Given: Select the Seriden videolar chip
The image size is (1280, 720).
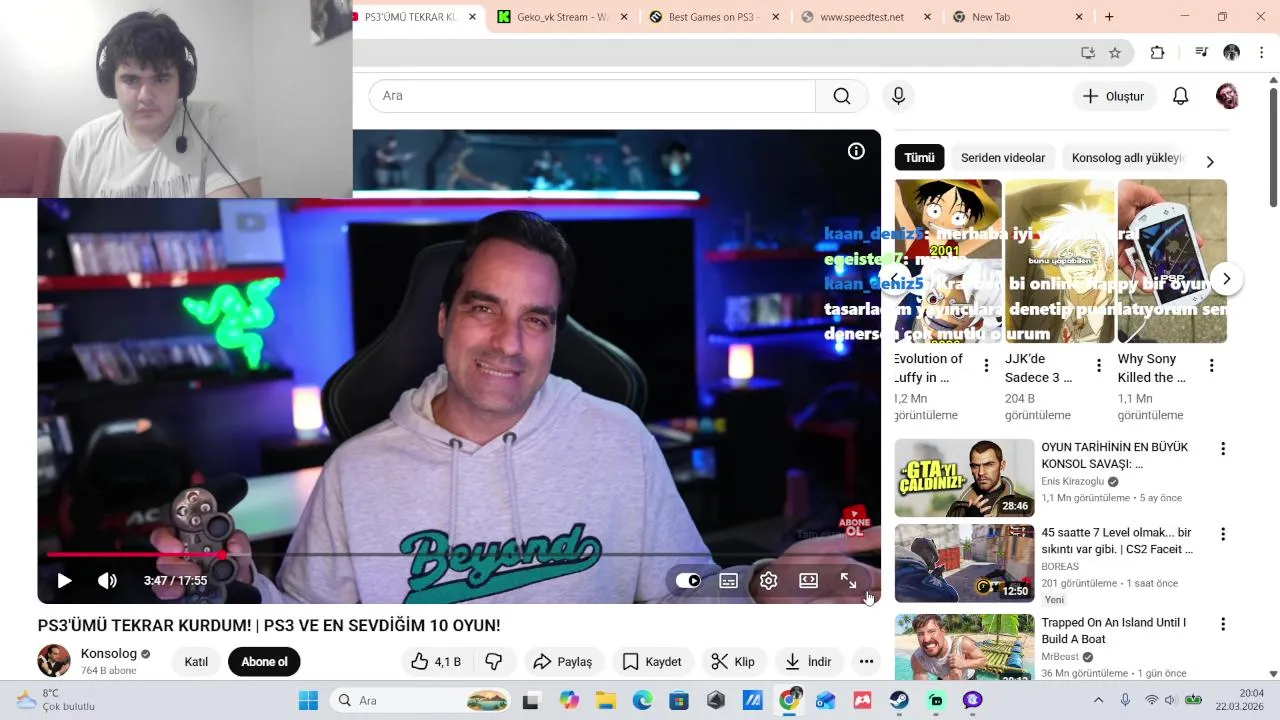Looking at the screenshot, I should 1003,158.
